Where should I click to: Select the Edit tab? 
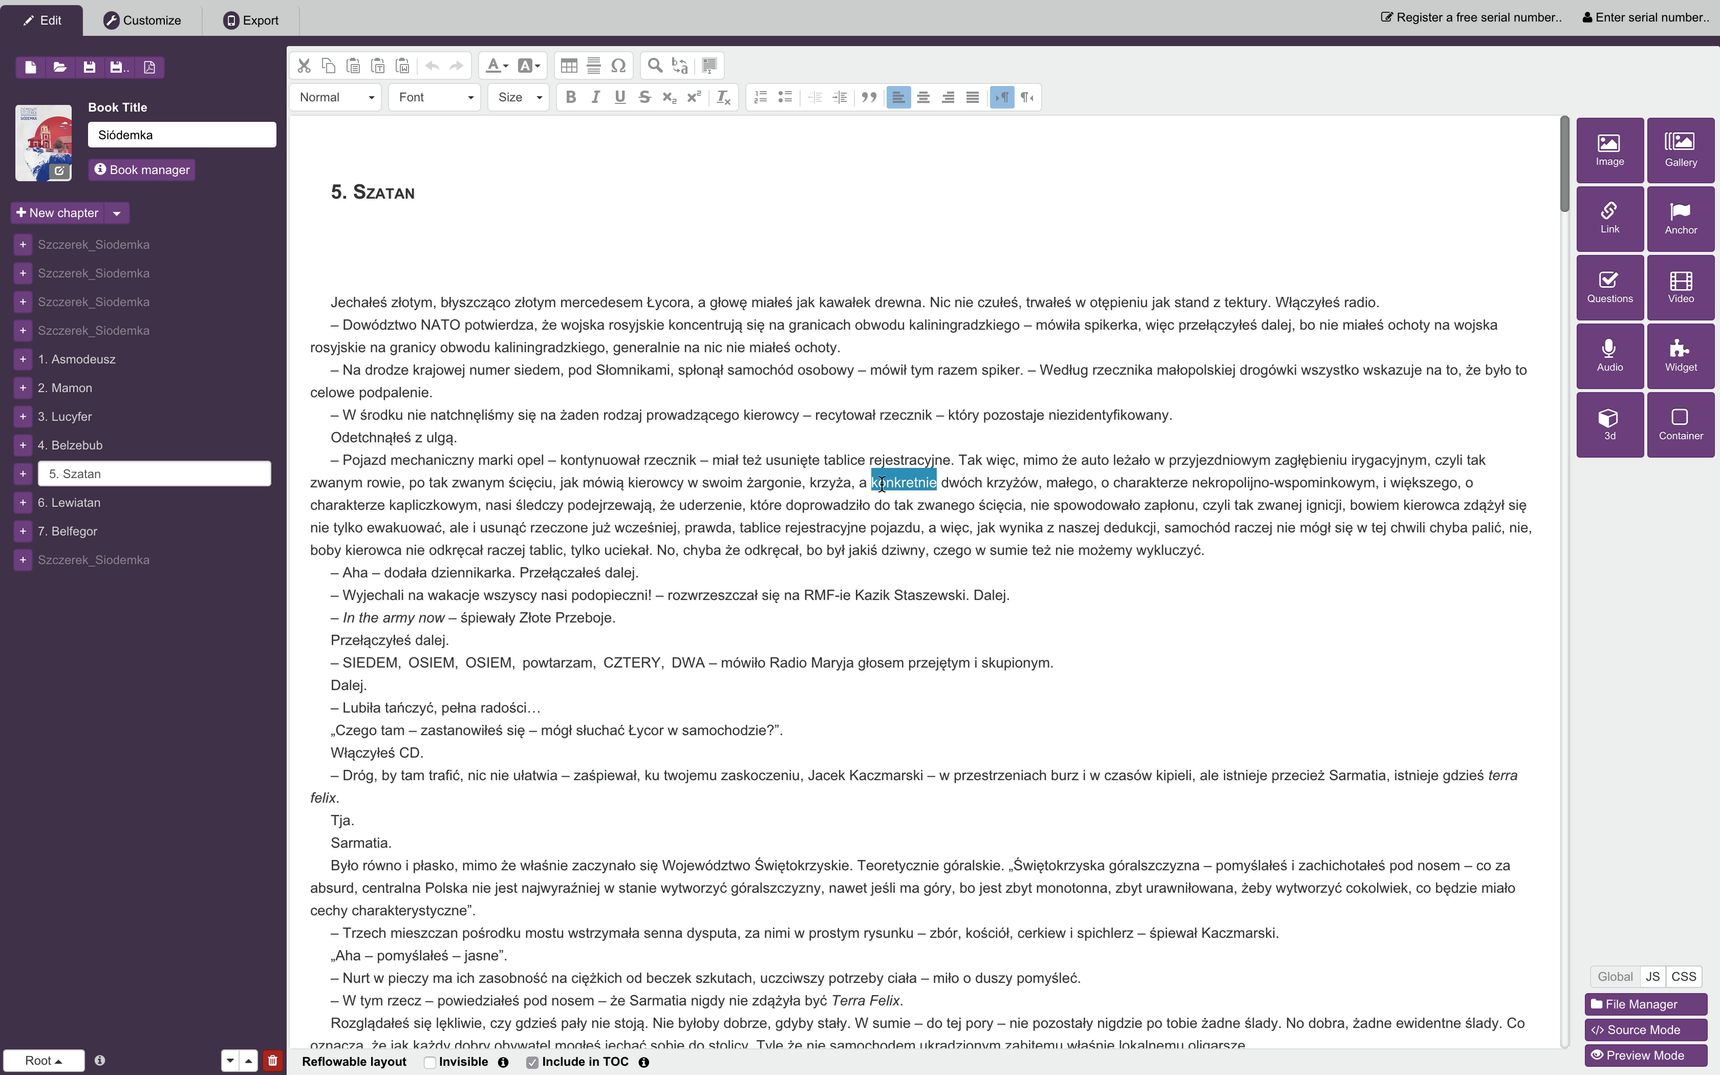pos(42,20)
